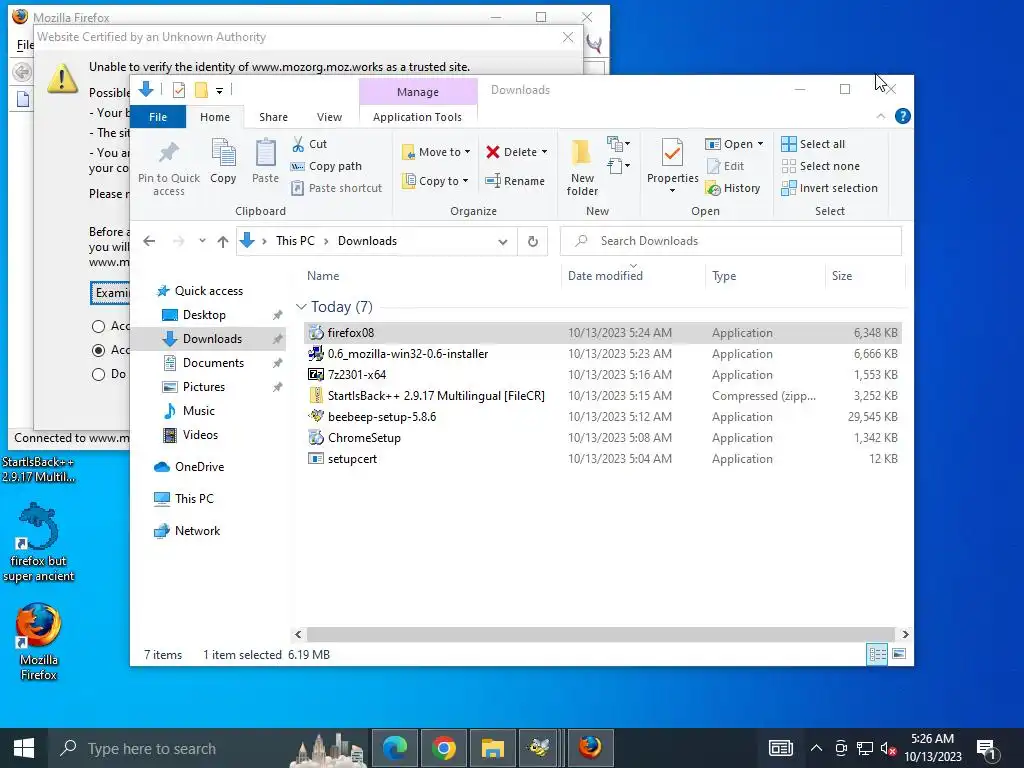Open the Move to dropdown
The height and width of the screenshot is (768, 1024).
pos(436,152)
